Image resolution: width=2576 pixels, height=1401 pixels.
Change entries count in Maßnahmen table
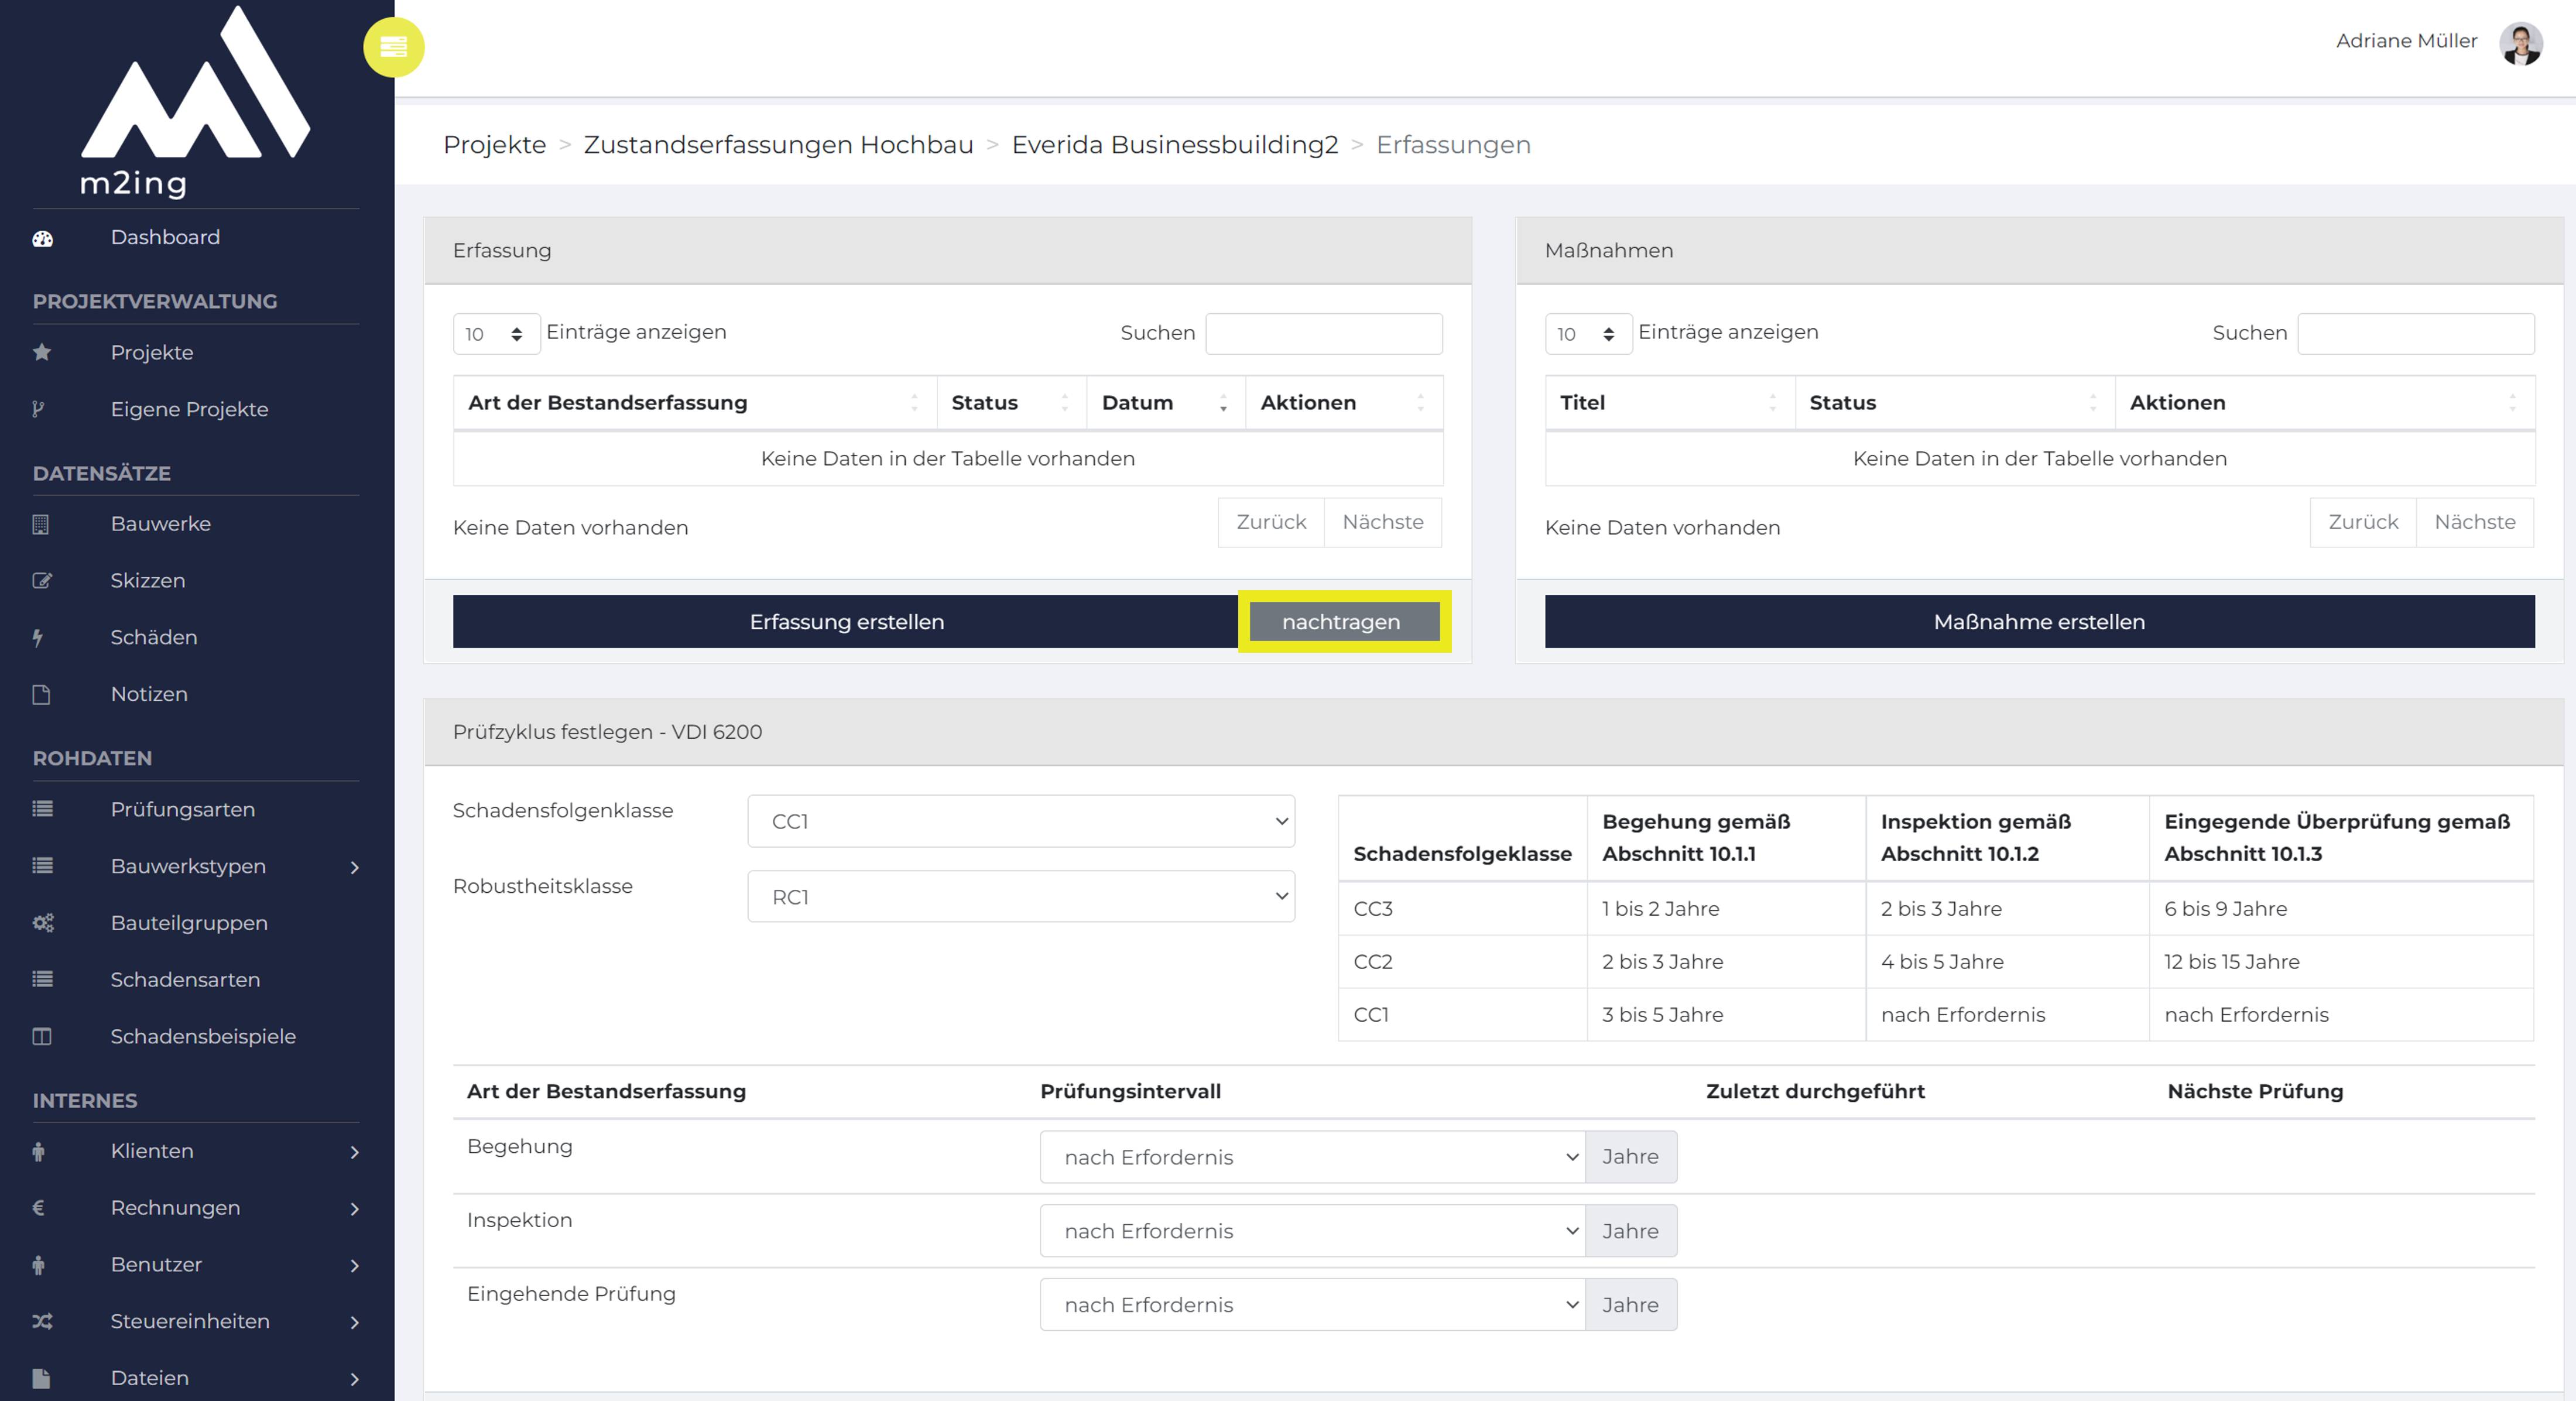tap(1588, 334)
